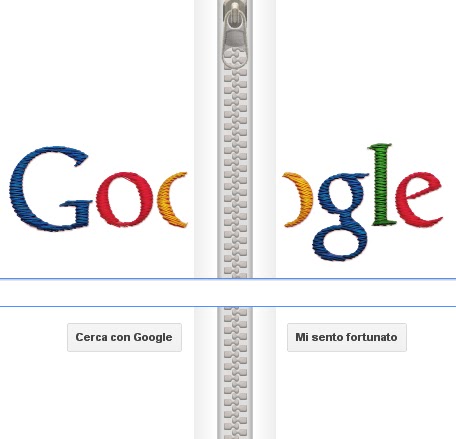Click zipper teeth just beneath the slider
The image size is (456, 439).
(x=235, y=80)
